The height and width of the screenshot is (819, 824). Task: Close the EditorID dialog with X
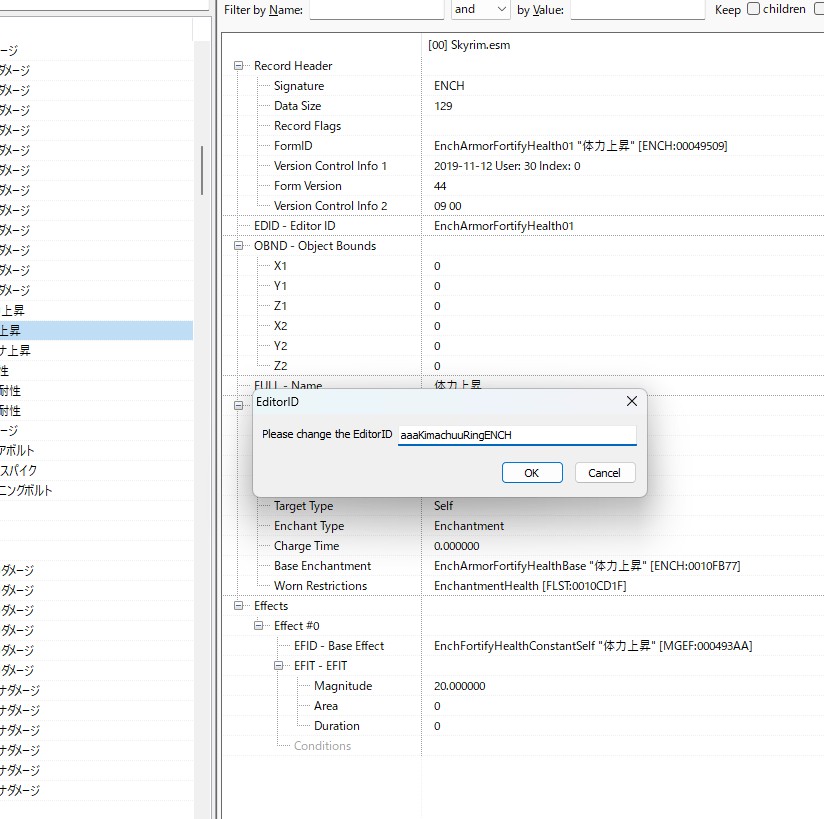pyautogui.click(x=631, y=401)
